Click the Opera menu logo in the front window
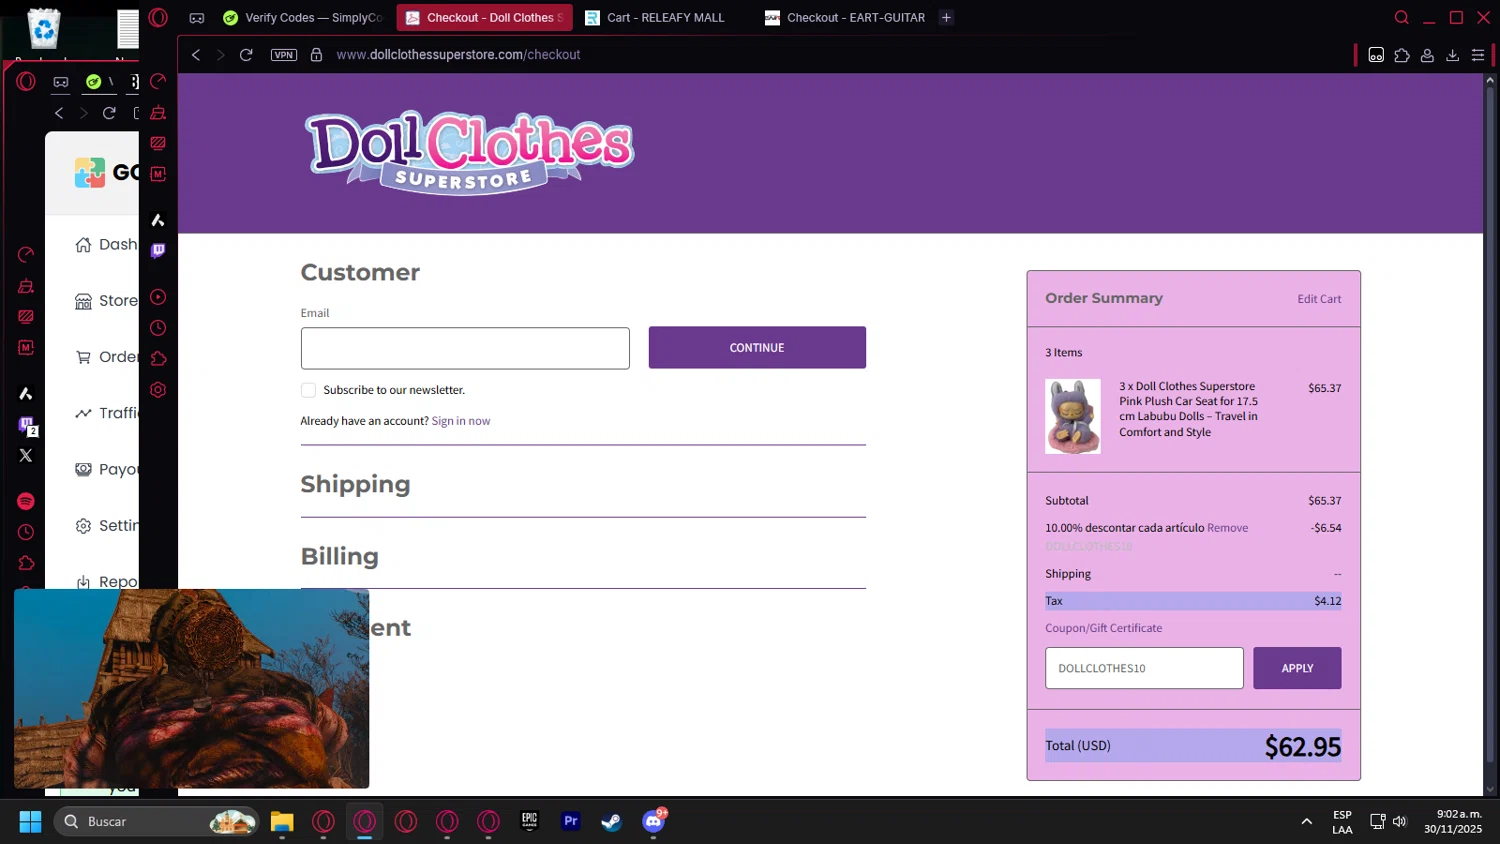 [158, 17]
